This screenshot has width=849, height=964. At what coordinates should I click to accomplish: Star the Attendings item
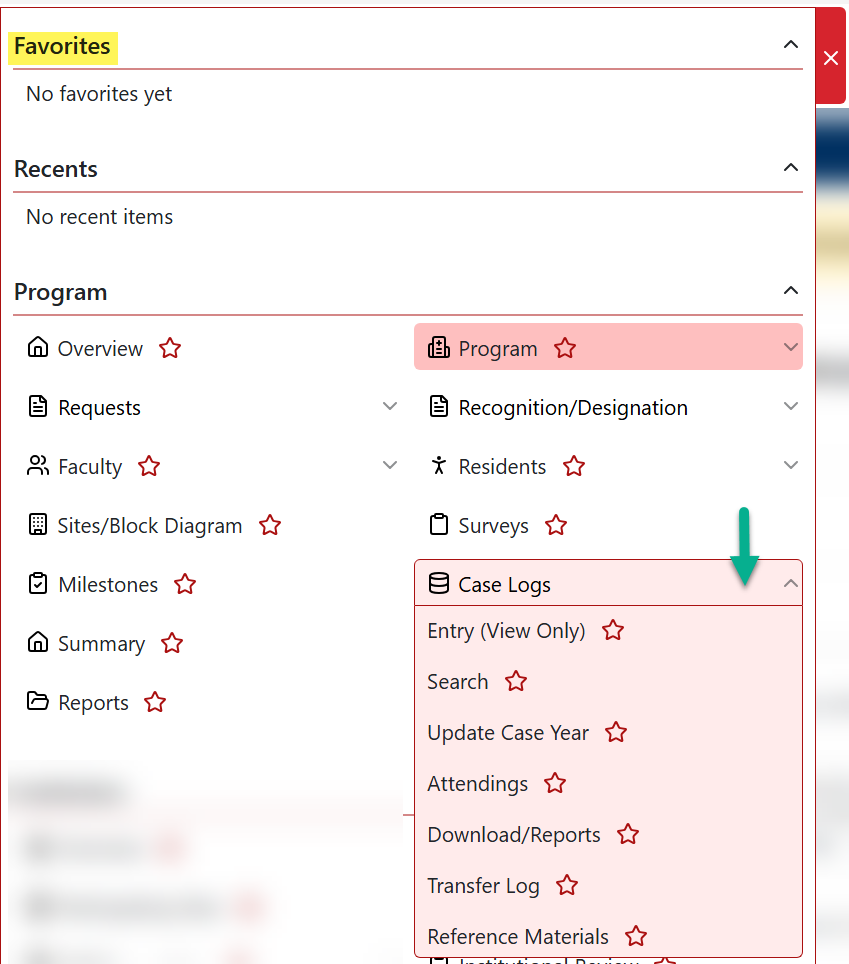point(555,783)
